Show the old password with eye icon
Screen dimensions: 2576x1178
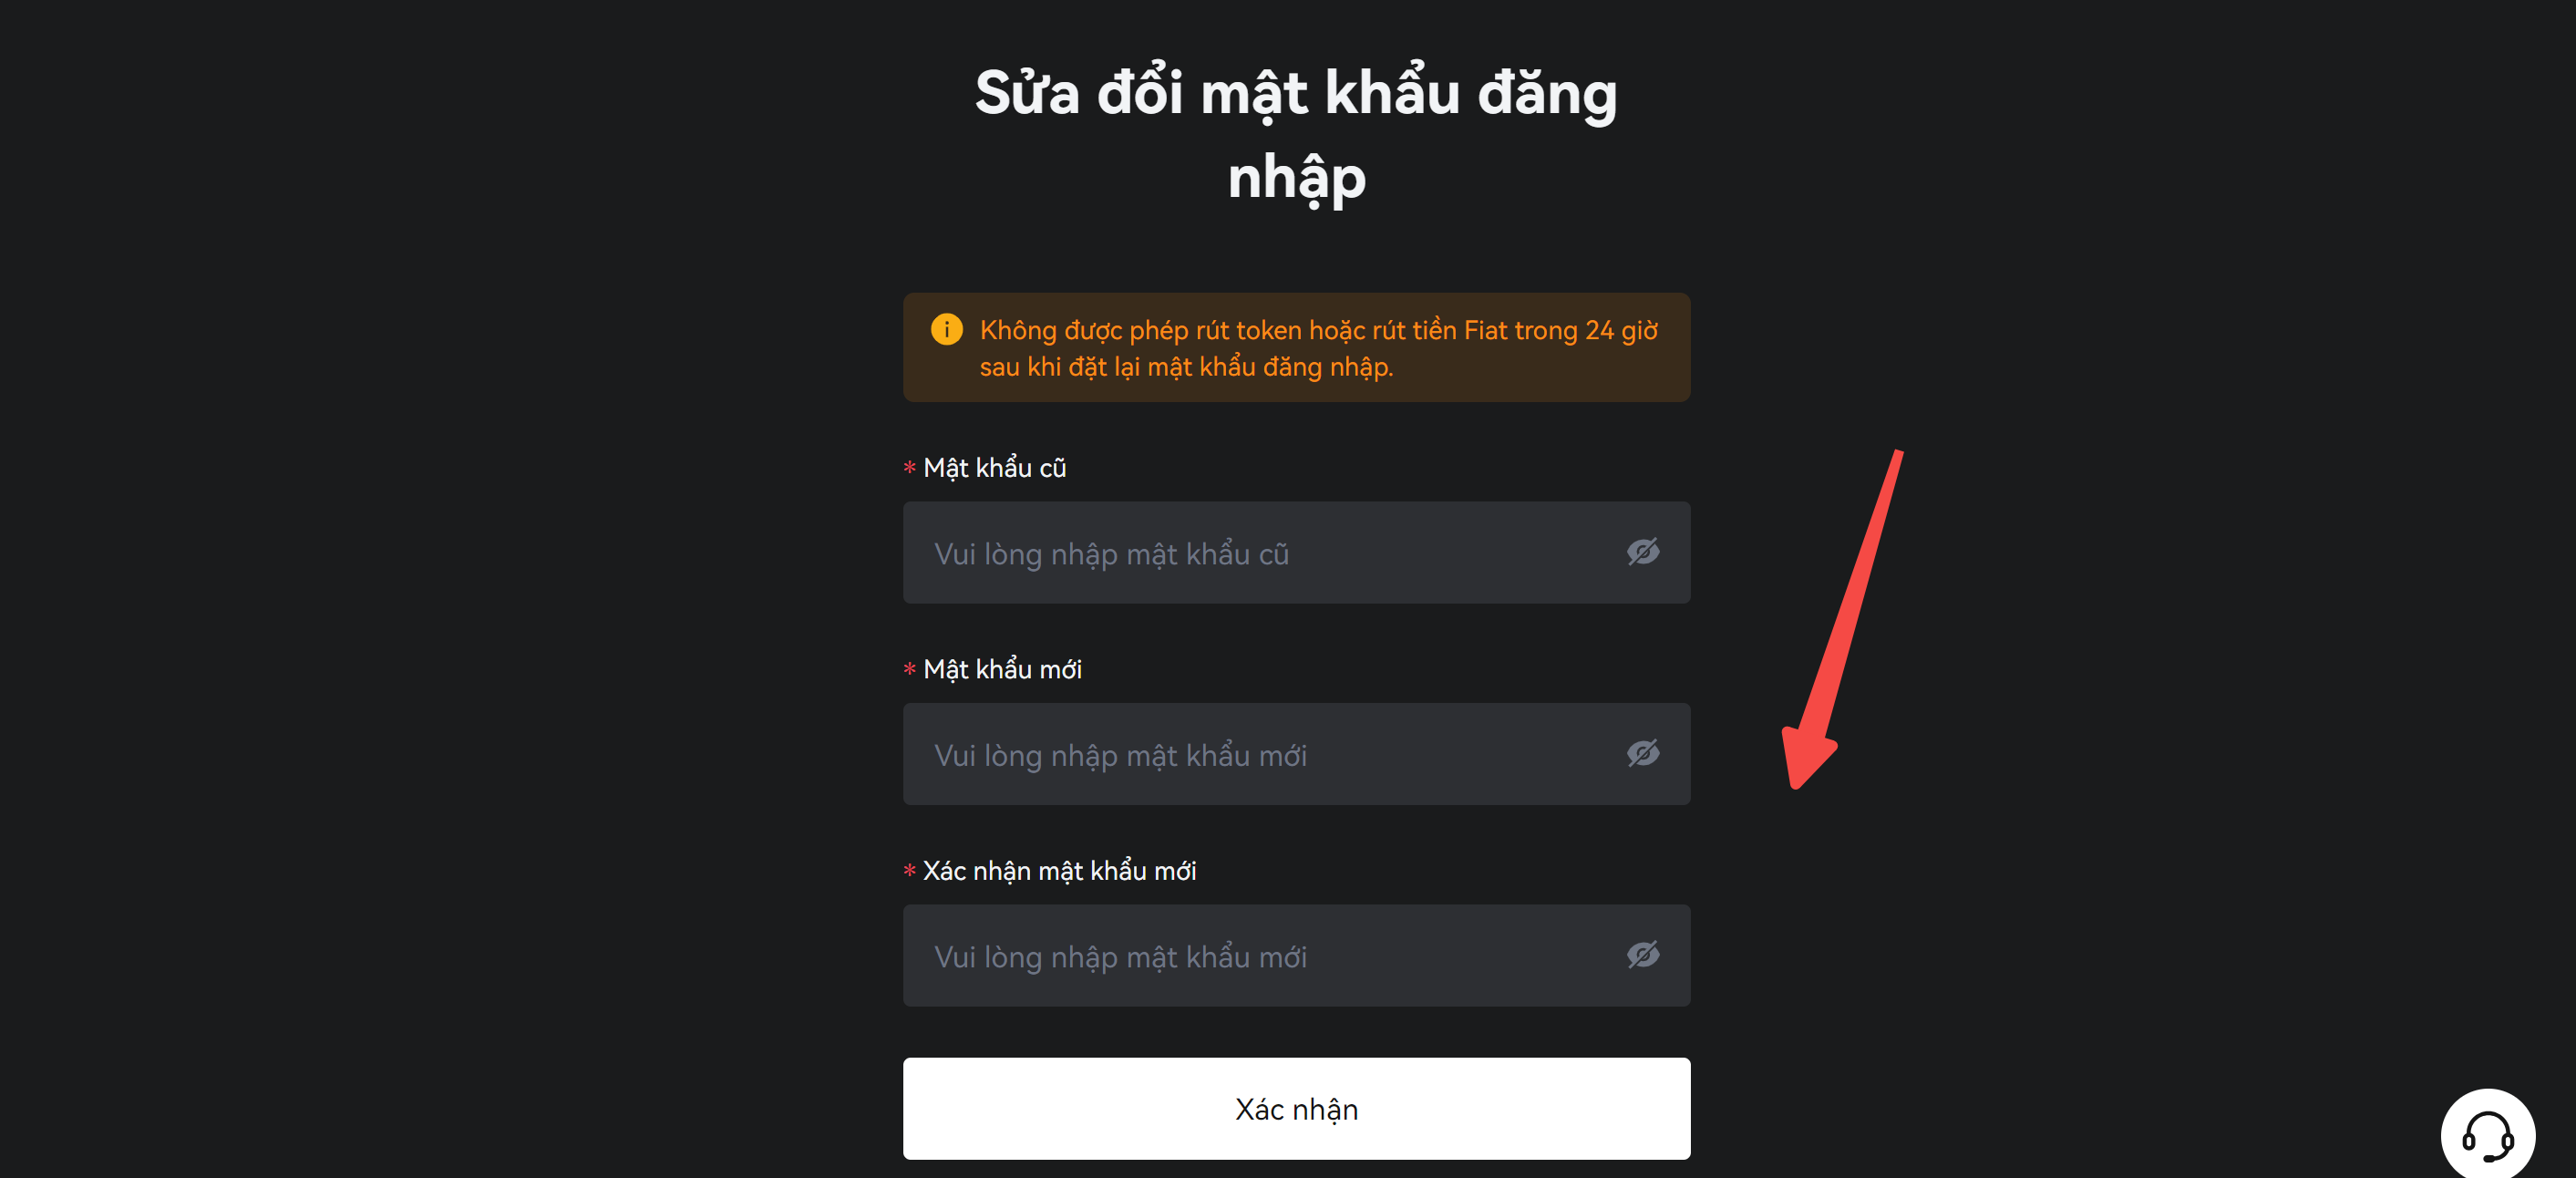coord(1642,552)
